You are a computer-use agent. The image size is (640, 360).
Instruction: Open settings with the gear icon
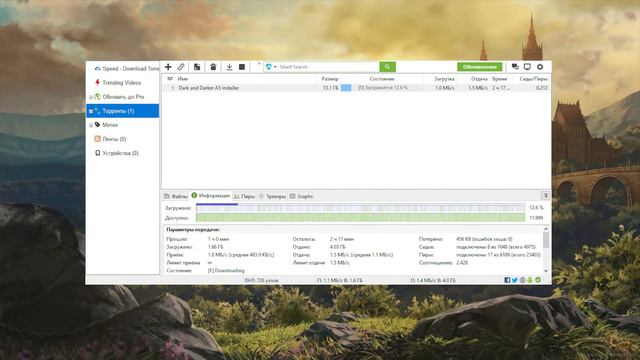[540, 67]
